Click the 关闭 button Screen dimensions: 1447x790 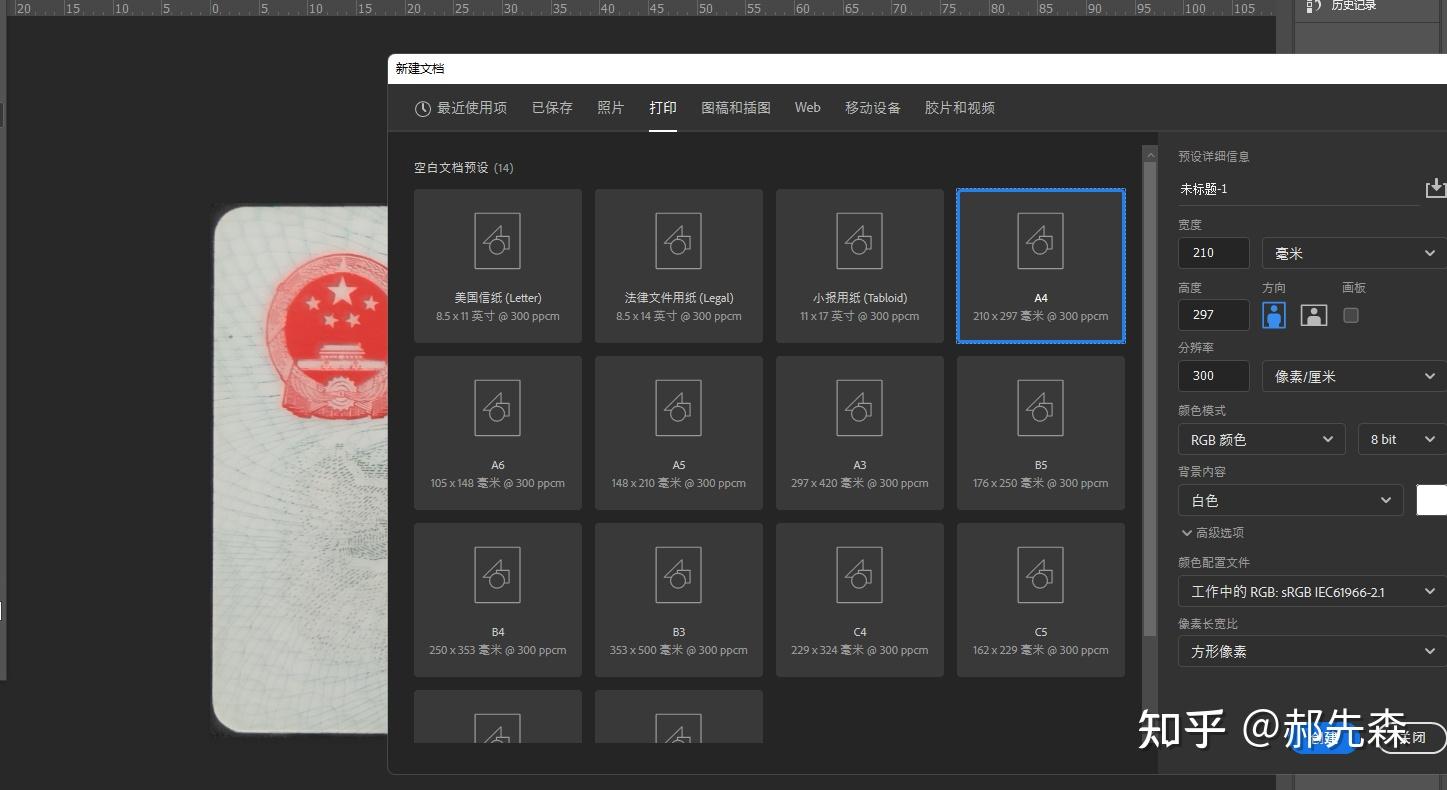click(1410, 737)
